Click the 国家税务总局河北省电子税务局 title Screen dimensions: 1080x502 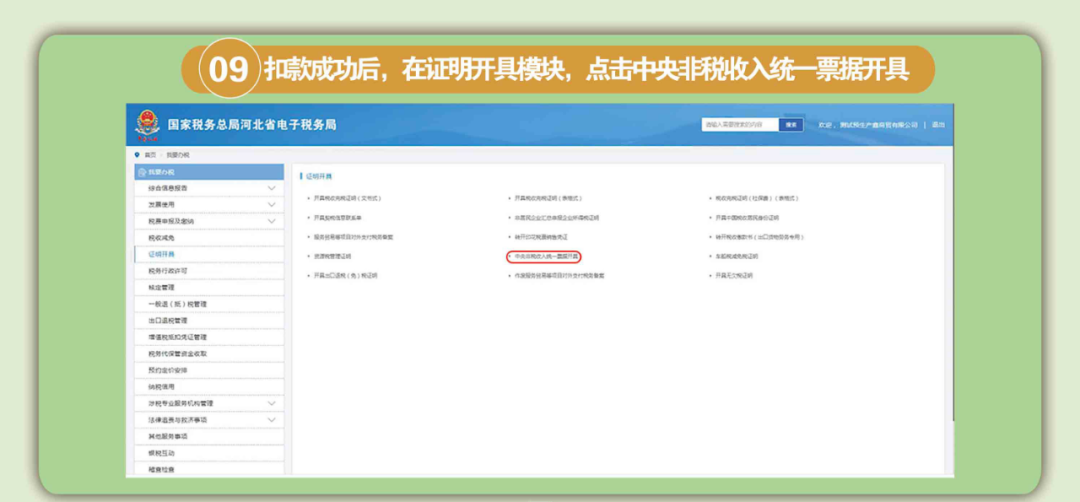251,125
